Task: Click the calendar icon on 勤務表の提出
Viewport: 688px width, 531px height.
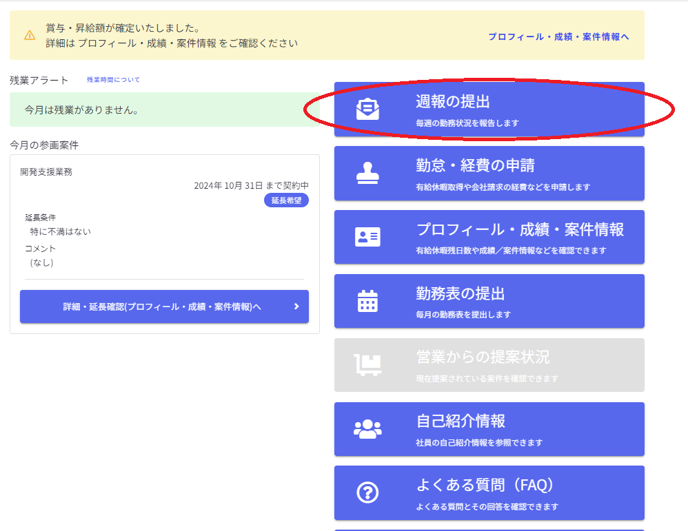Action: click(368, 301)
